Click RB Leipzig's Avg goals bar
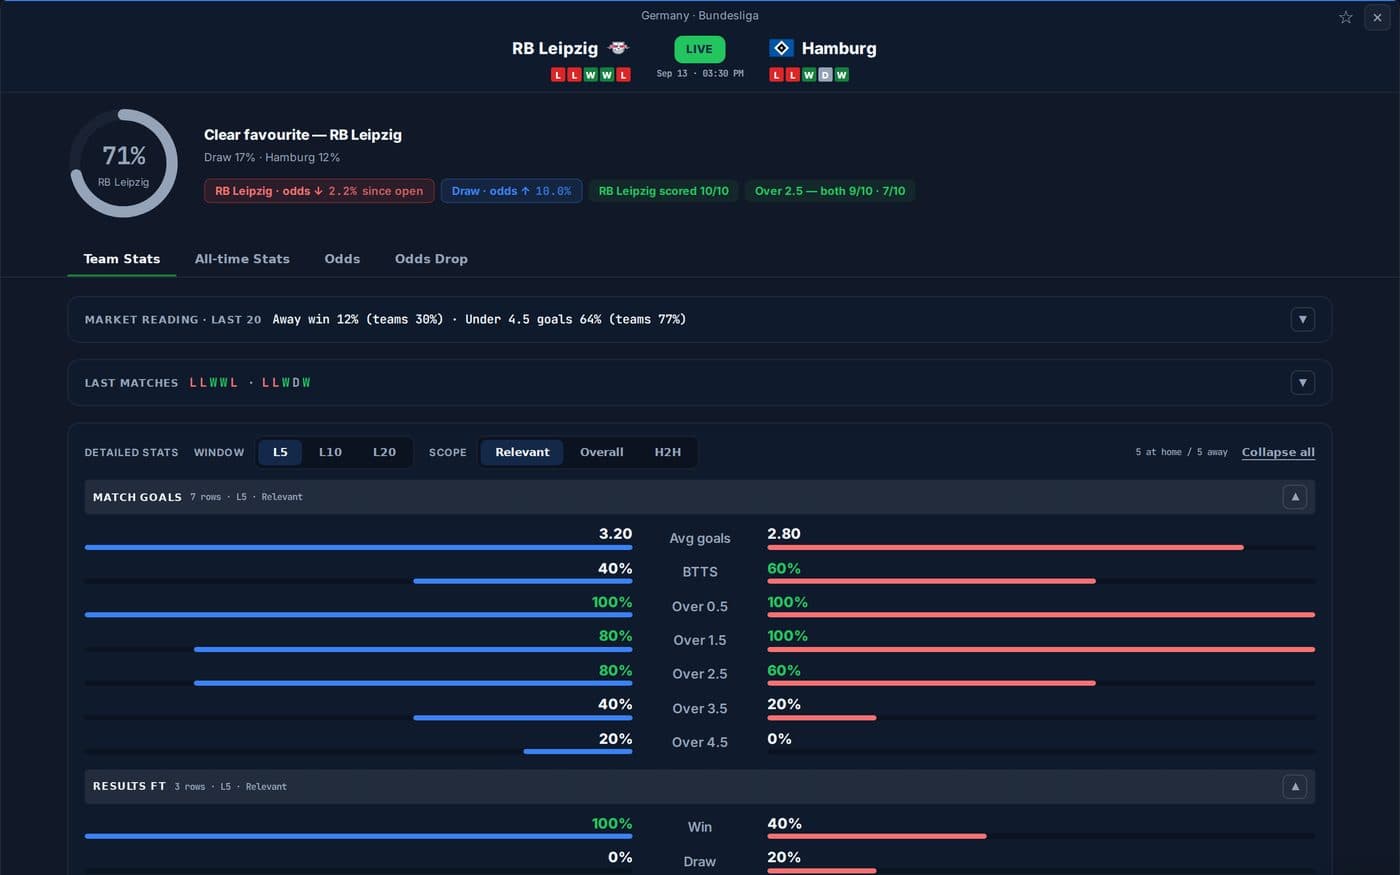This screenshot has height=875, width=1400. click(358, 548)
